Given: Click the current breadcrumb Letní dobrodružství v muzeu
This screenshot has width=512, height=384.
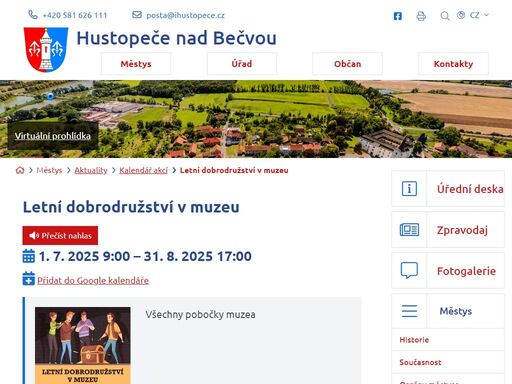Looking at the screenshot, I should 234,170.
